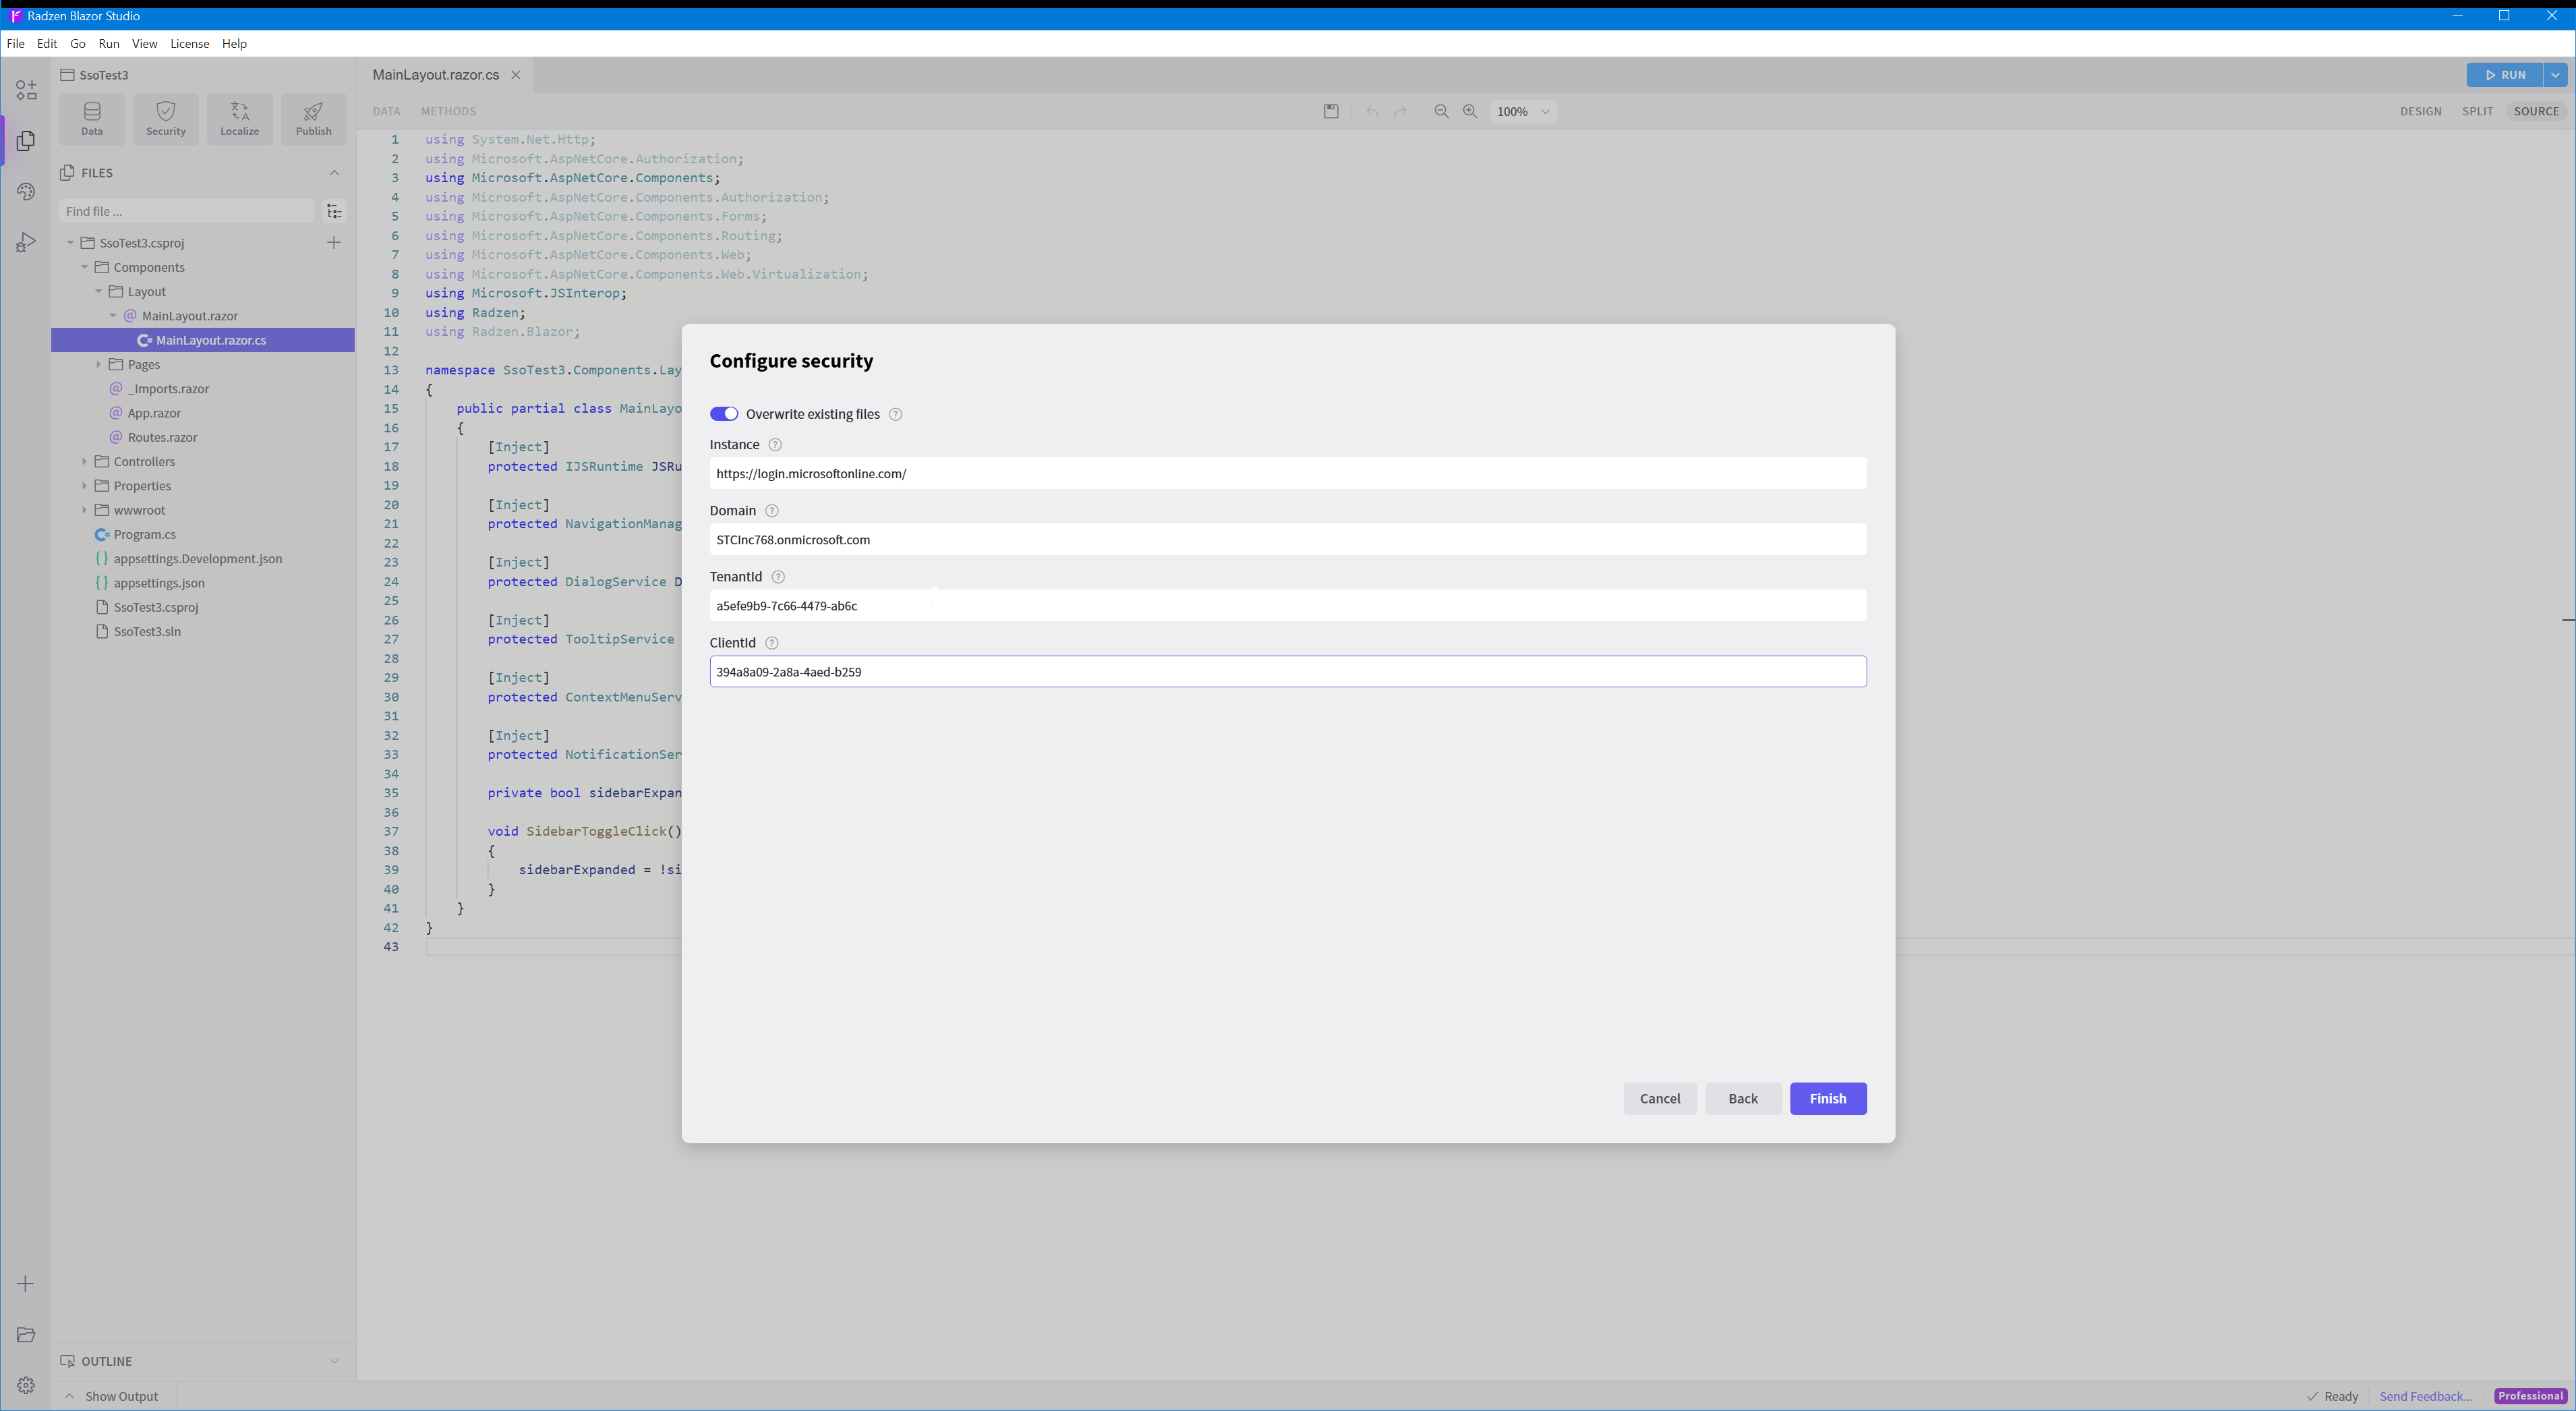Select the Files explorer sidebar icon
The image size is (2576, 1411).
26,141
